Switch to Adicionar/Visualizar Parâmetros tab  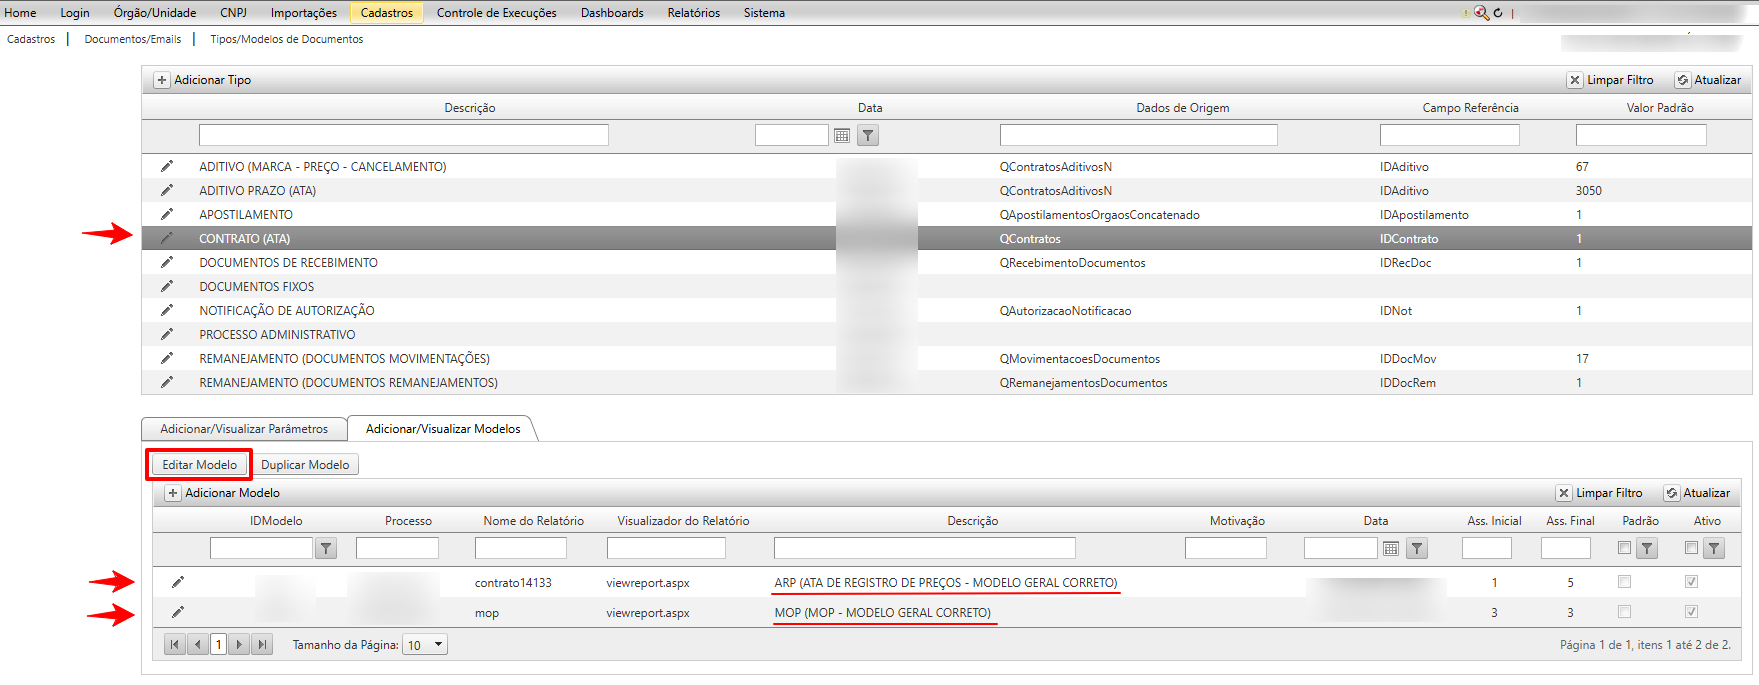(x=244, y=429)
